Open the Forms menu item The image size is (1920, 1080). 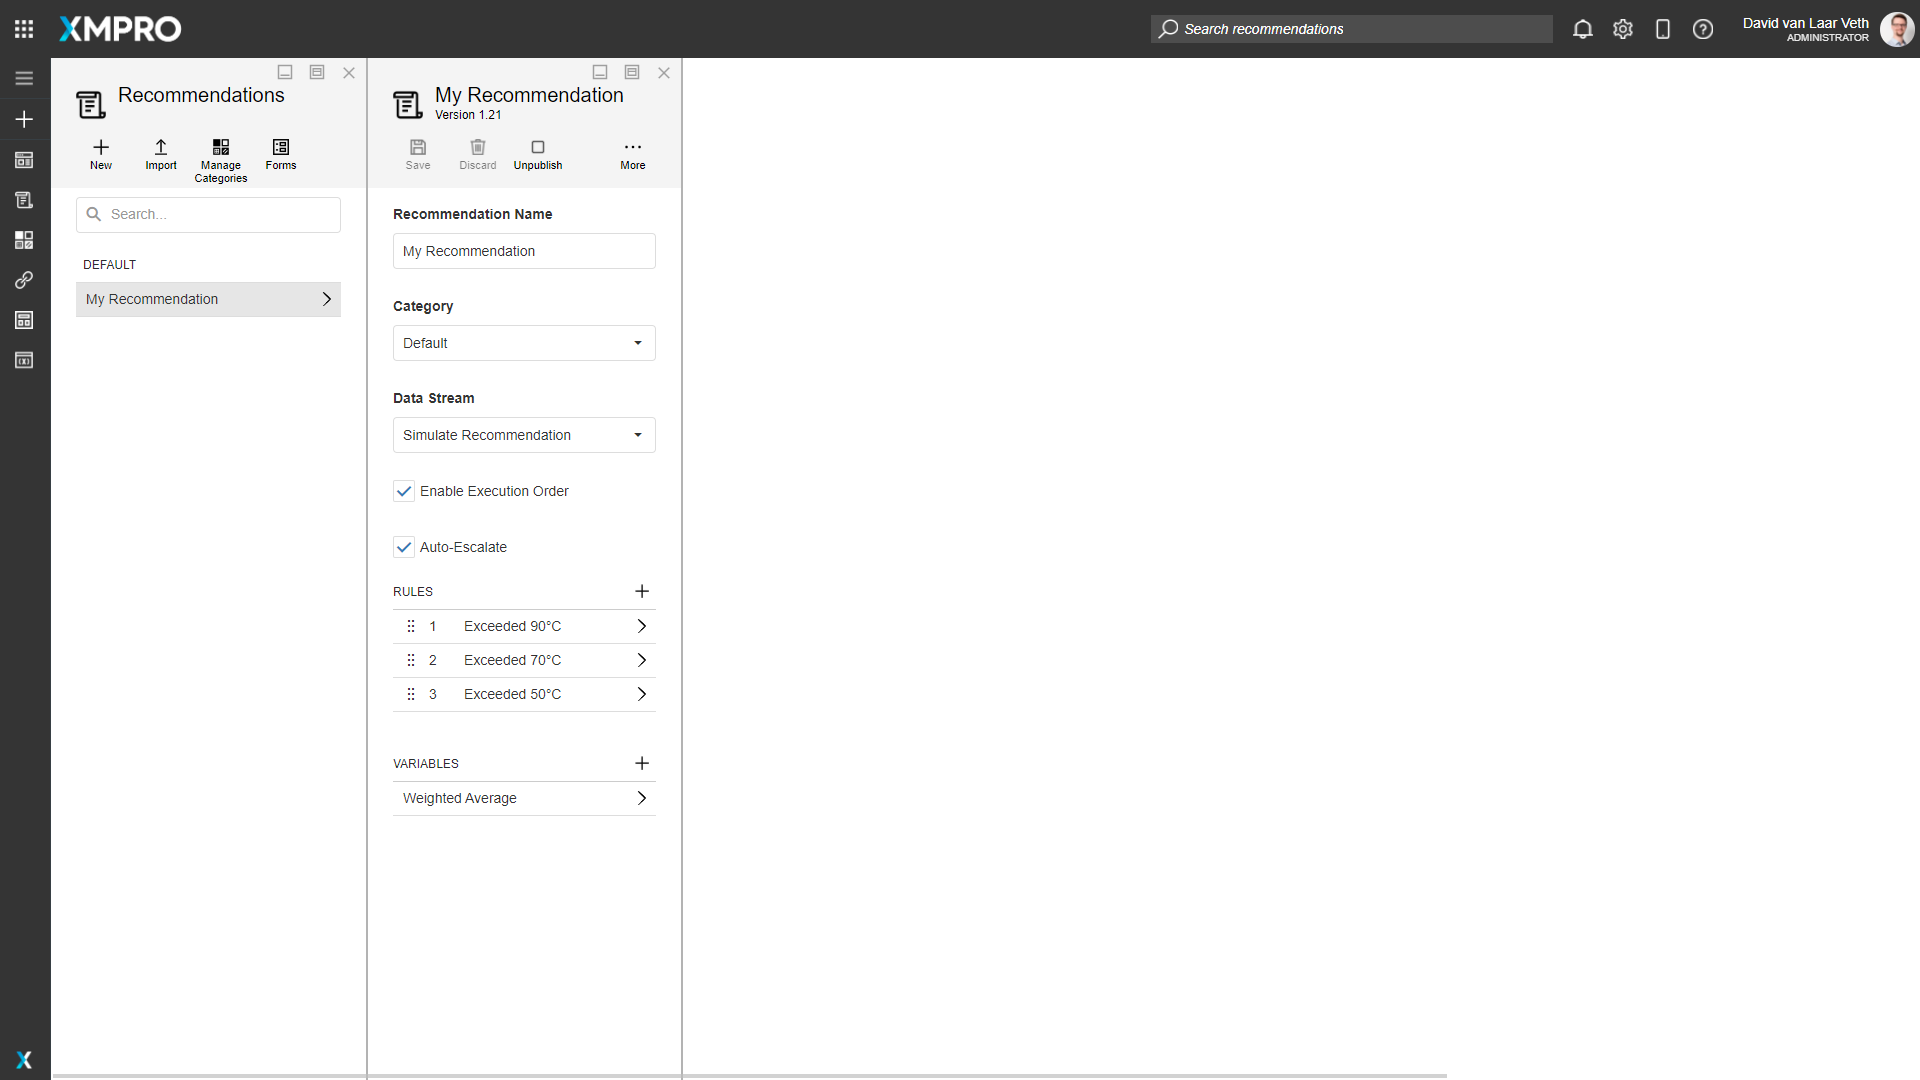coord(281,153)
